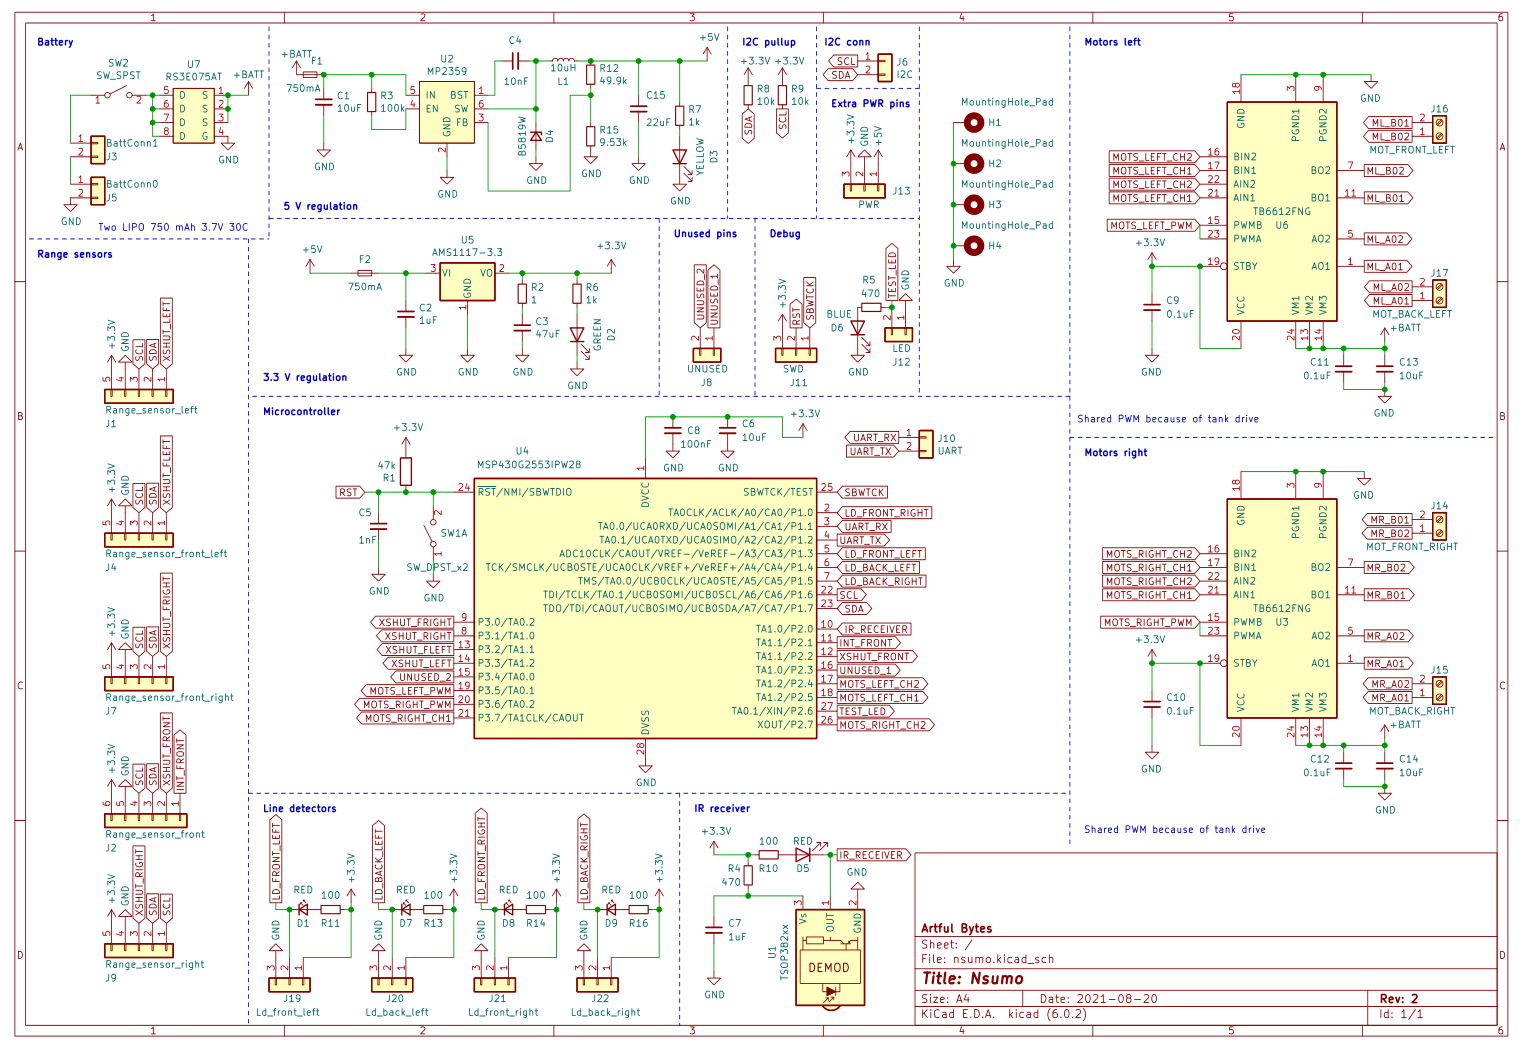Click the RST net label near R1

[349, 492]
